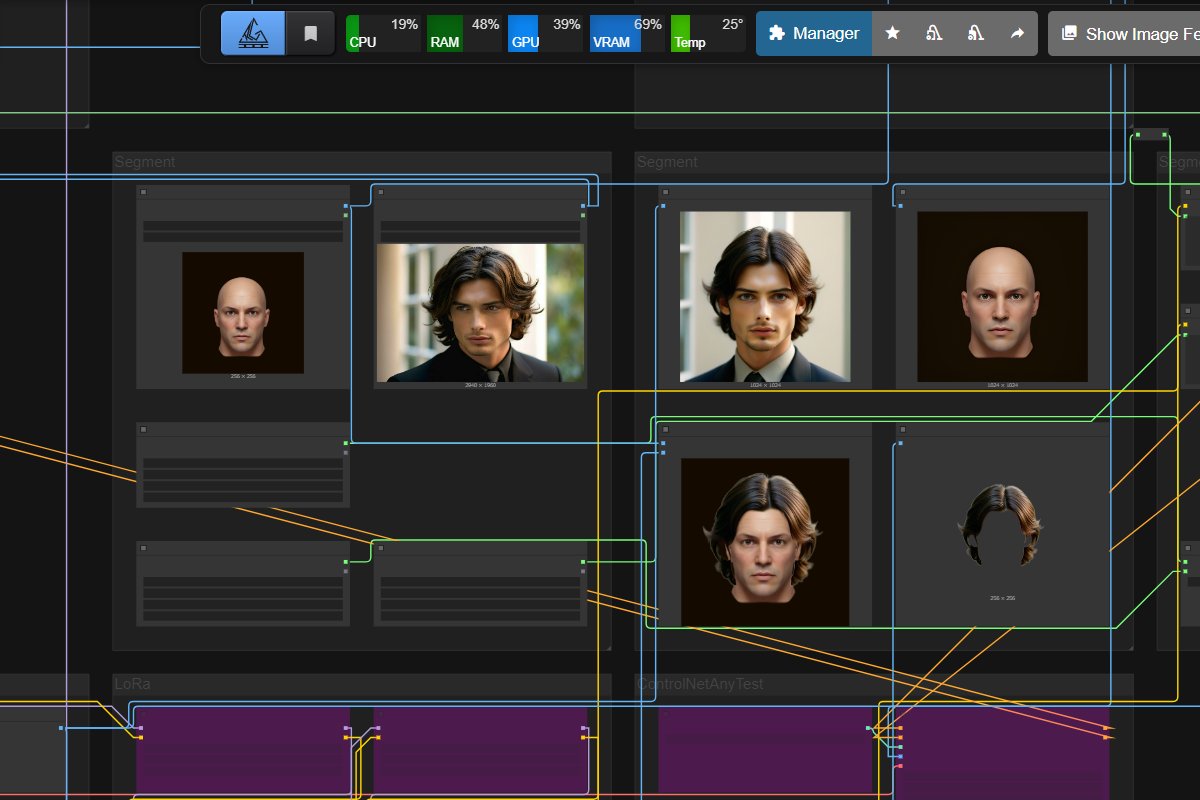
Task: Click the puzzle-piece icon on Manager button
Action: tap(776, 33)
